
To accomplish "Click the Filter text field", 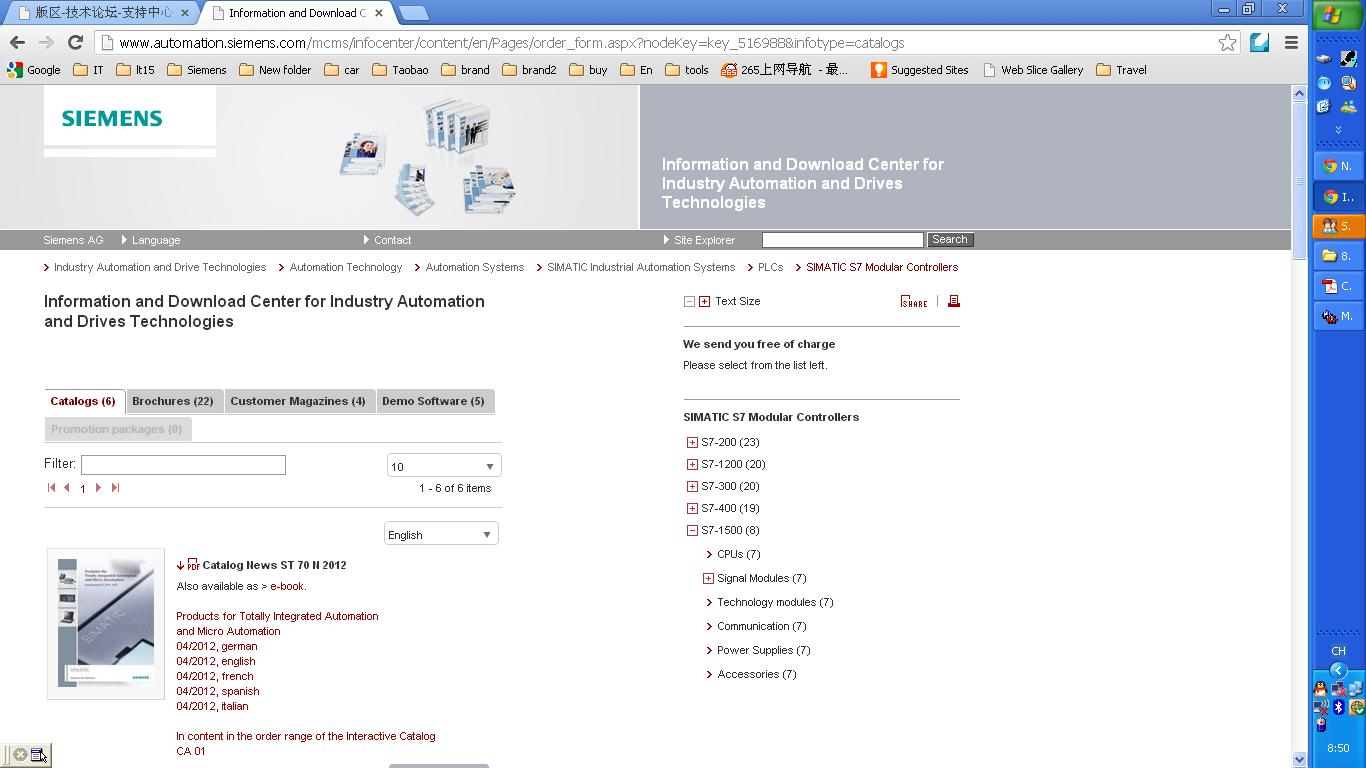I will (183, 465).
